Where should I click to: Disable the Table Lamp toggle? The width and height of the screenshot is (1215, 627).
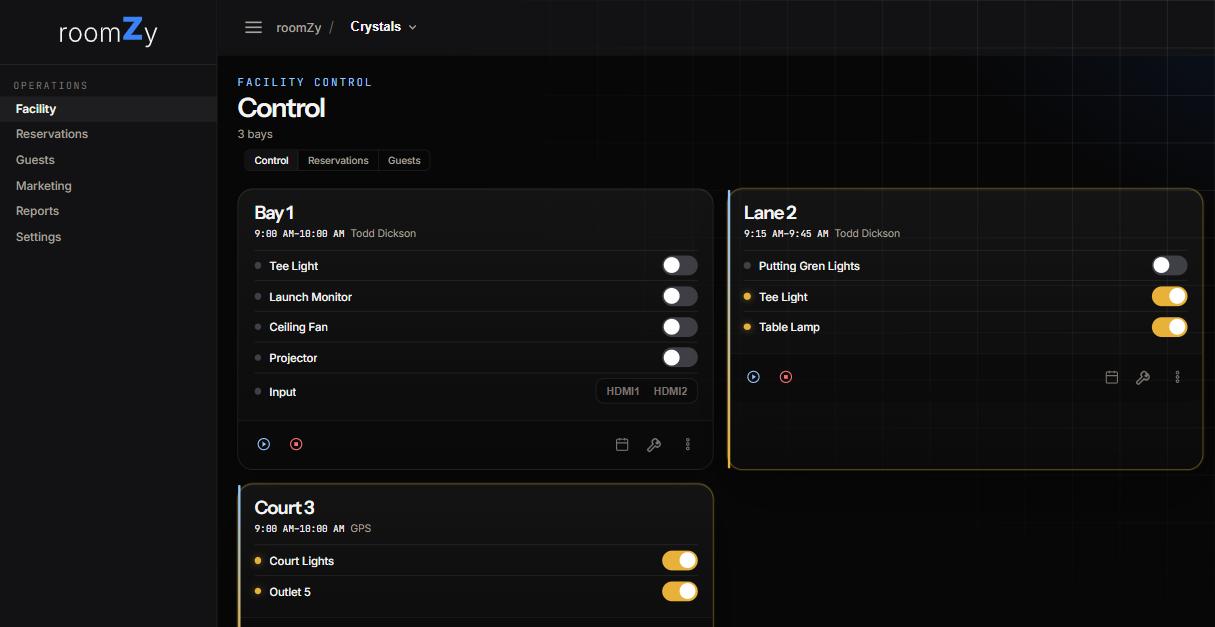pyautogui.click(x=1170, y=327)
